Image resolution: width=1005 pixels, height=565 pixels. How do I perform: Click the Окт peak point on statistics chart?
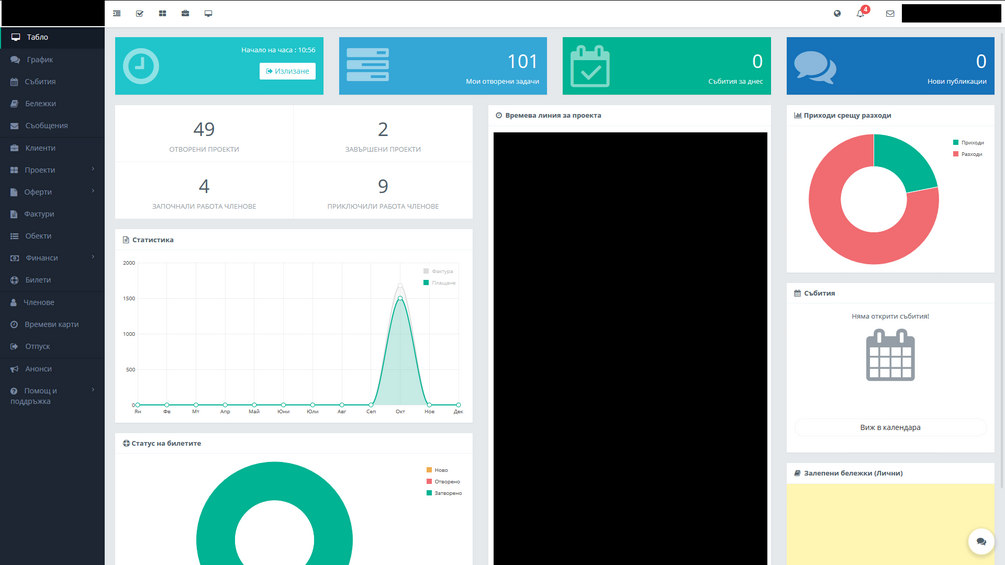click(x=401, y=298)
